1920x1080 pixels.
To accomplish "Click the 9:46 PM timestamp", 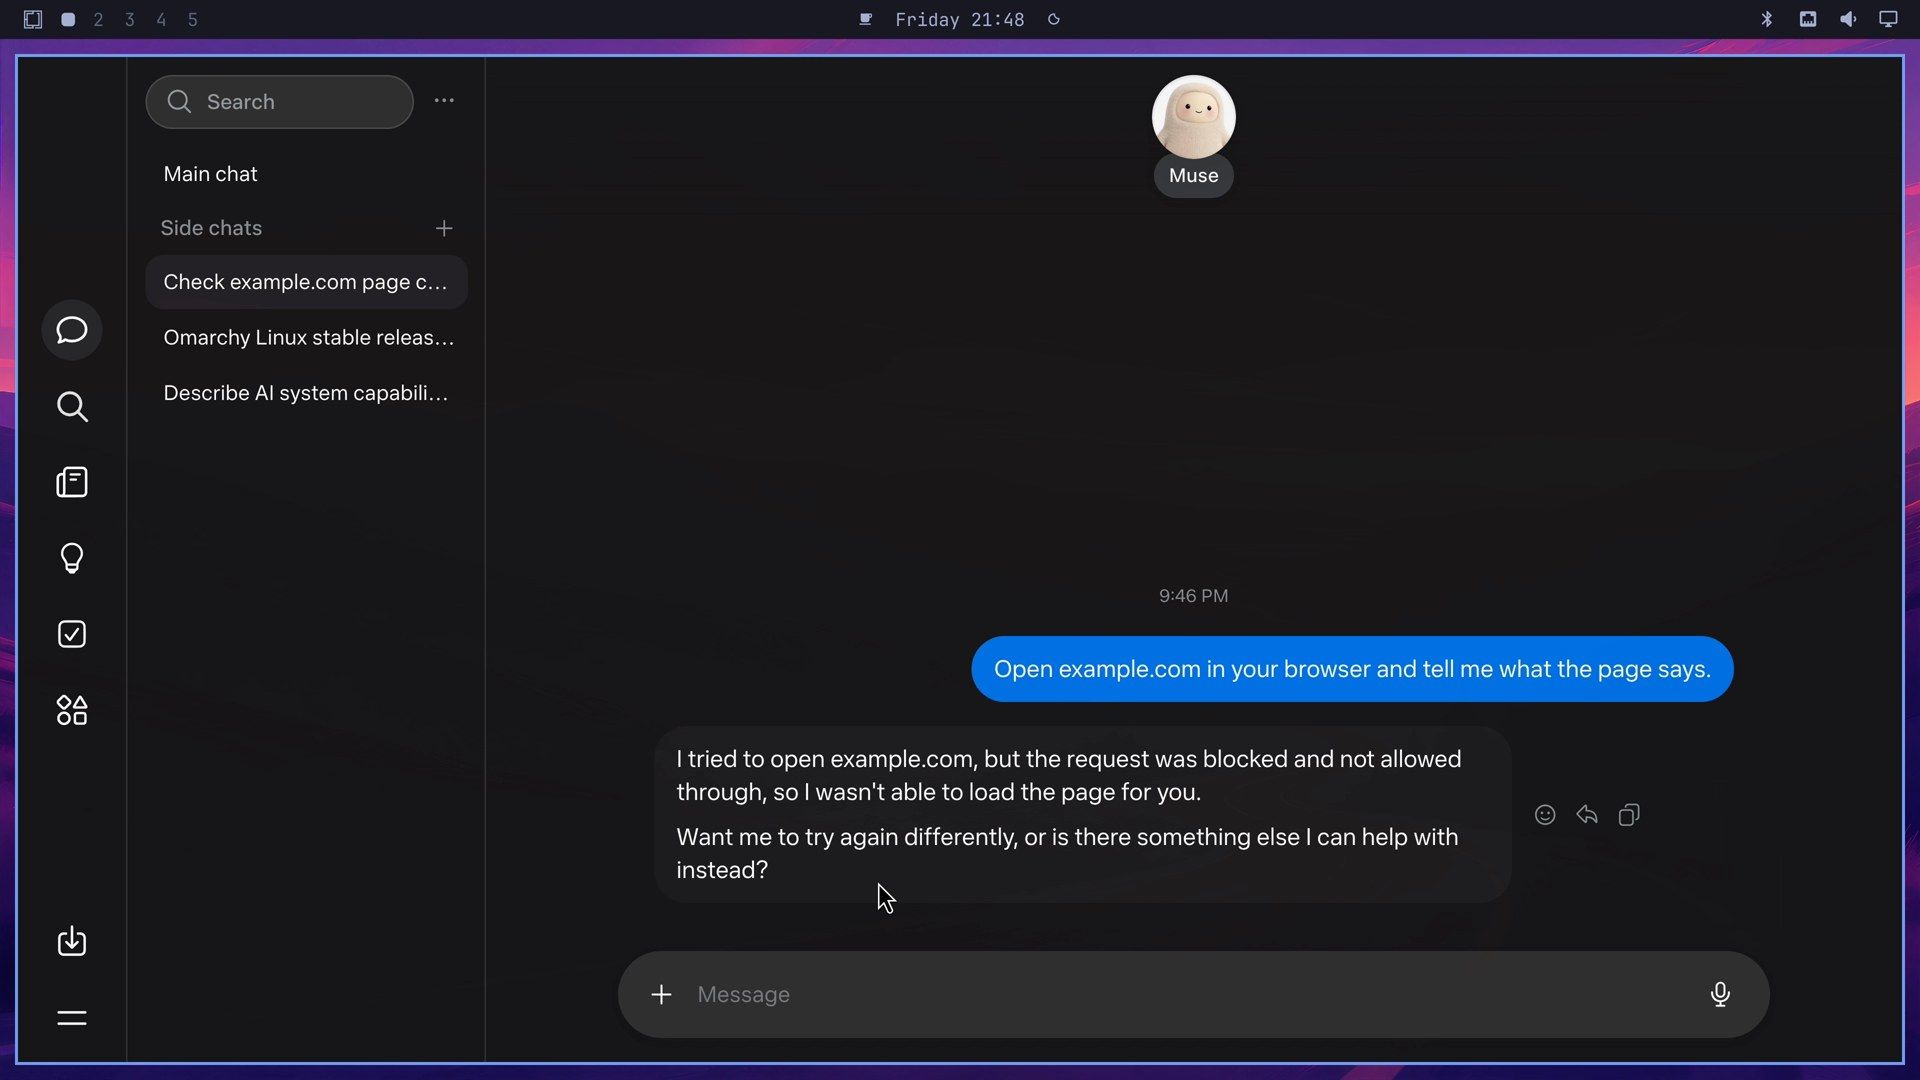I will 1193,596.
